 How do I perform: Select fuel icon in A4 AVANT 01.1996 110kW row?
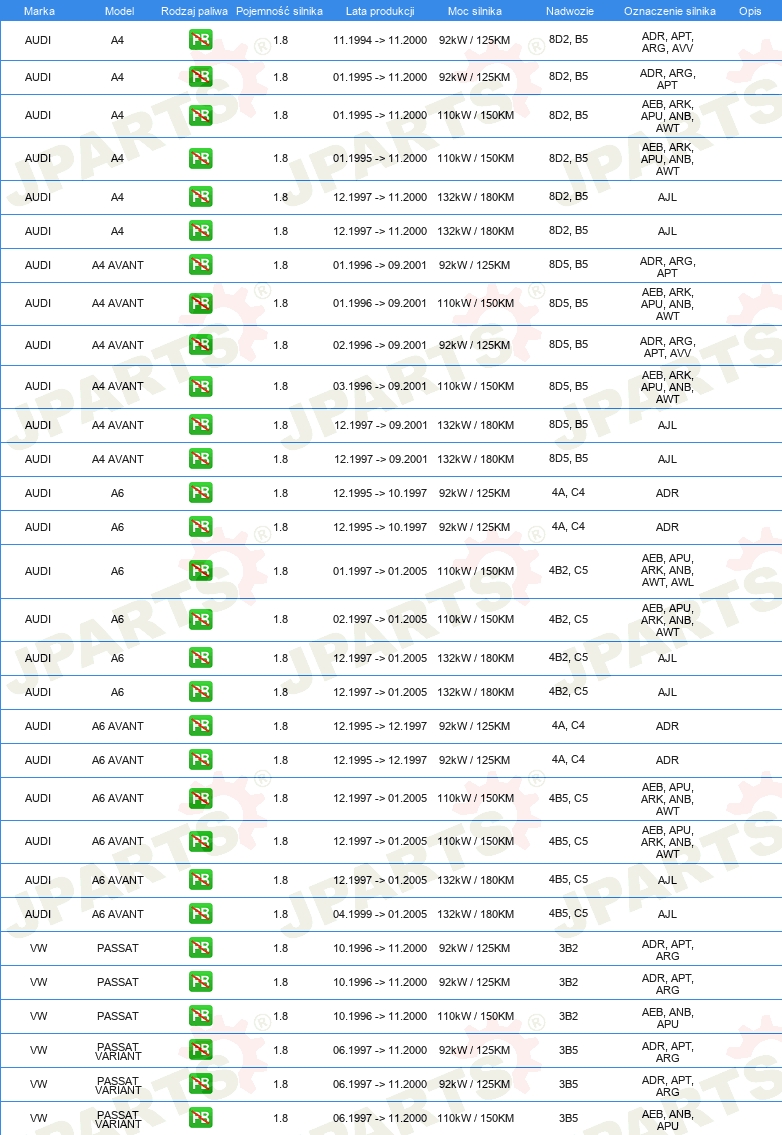pyautogui.click(x=201, y=303)
